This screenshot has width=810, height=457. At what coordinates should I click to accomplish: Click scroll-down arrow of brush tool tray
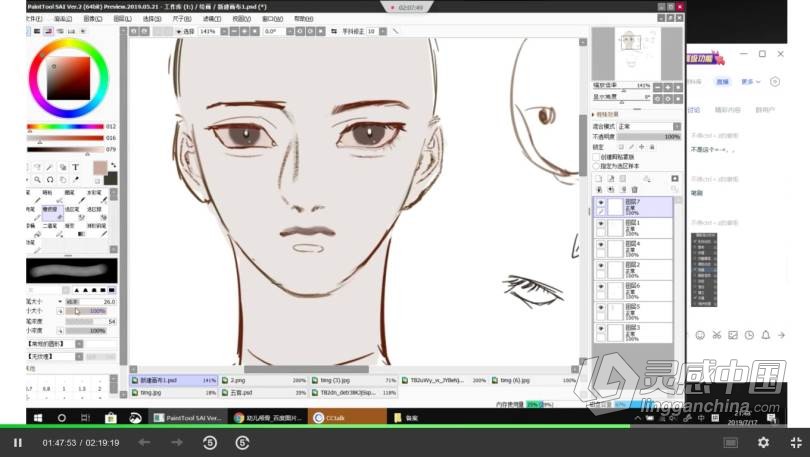(113, 249)
